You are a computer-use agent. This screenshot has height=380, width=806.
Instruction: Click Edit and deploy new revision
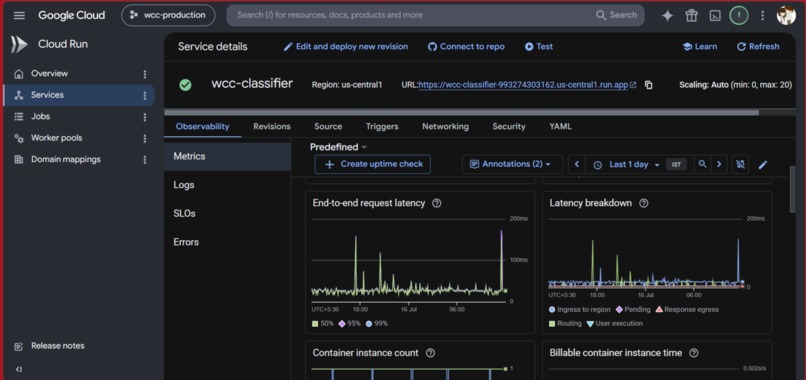(x=346, y=47)
